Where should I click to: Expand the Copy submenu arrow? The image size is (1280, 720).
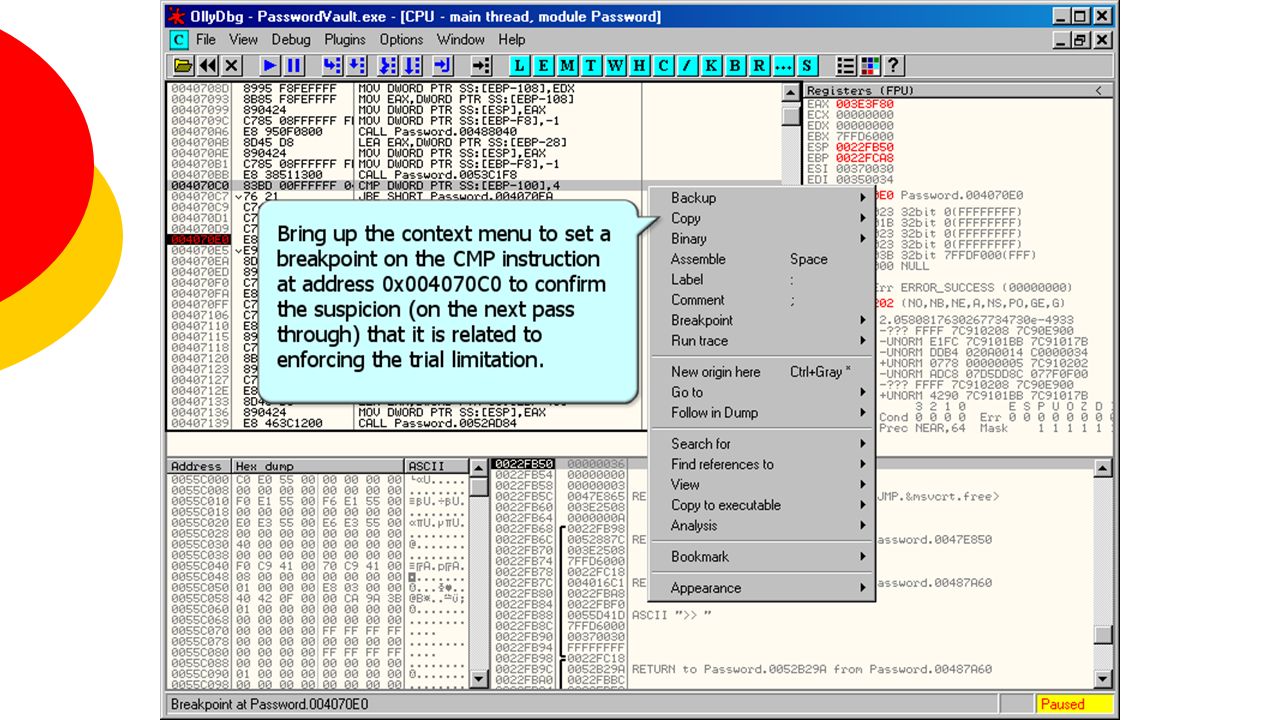863,218
